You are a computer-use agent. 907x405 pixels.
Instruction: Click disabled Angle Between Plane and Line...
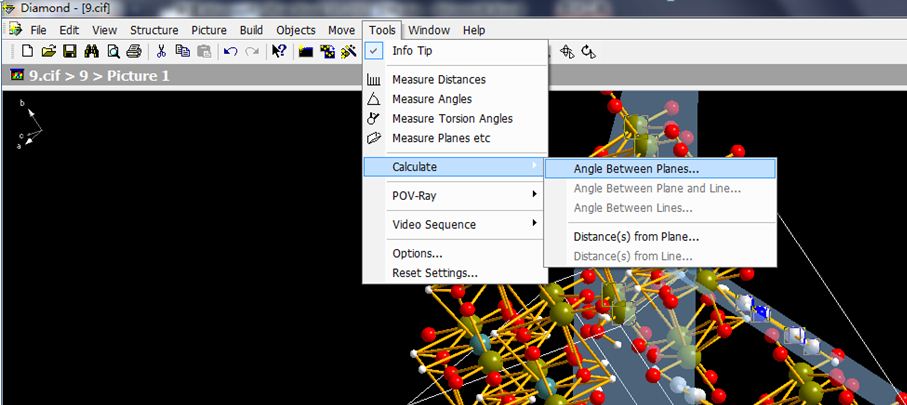point(660,188)
